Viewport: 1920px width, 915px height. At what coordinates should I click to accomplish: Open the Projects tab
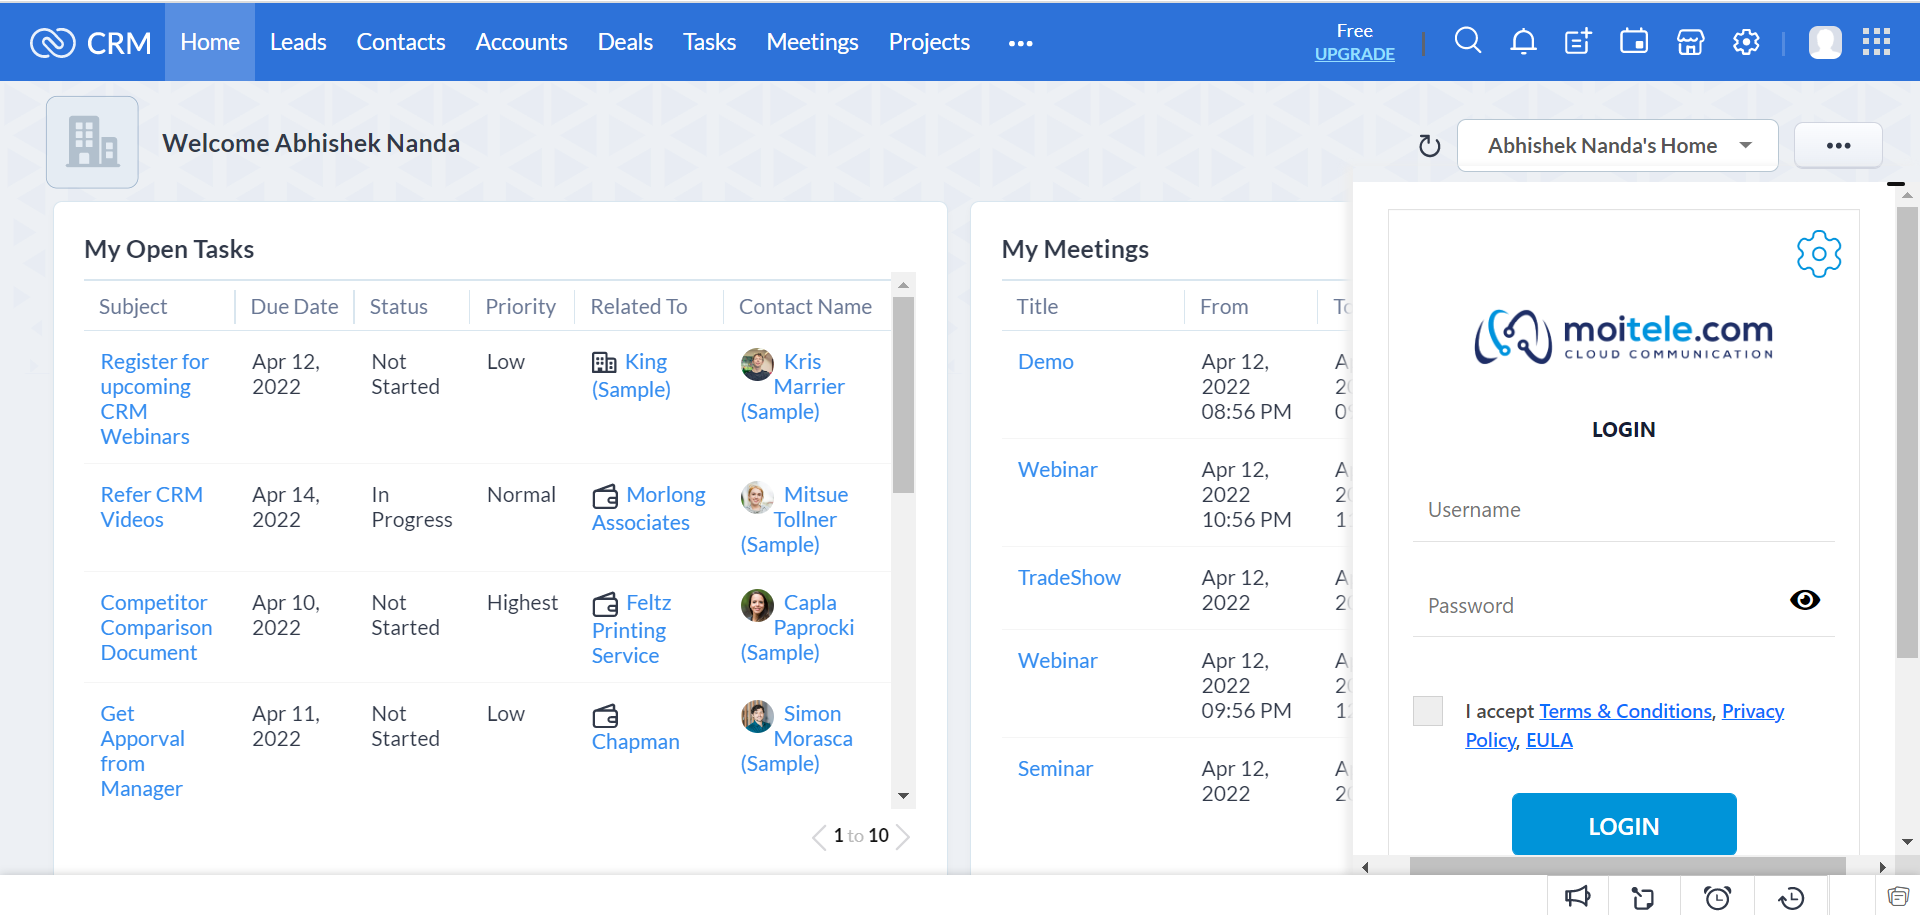click(929, 42)
